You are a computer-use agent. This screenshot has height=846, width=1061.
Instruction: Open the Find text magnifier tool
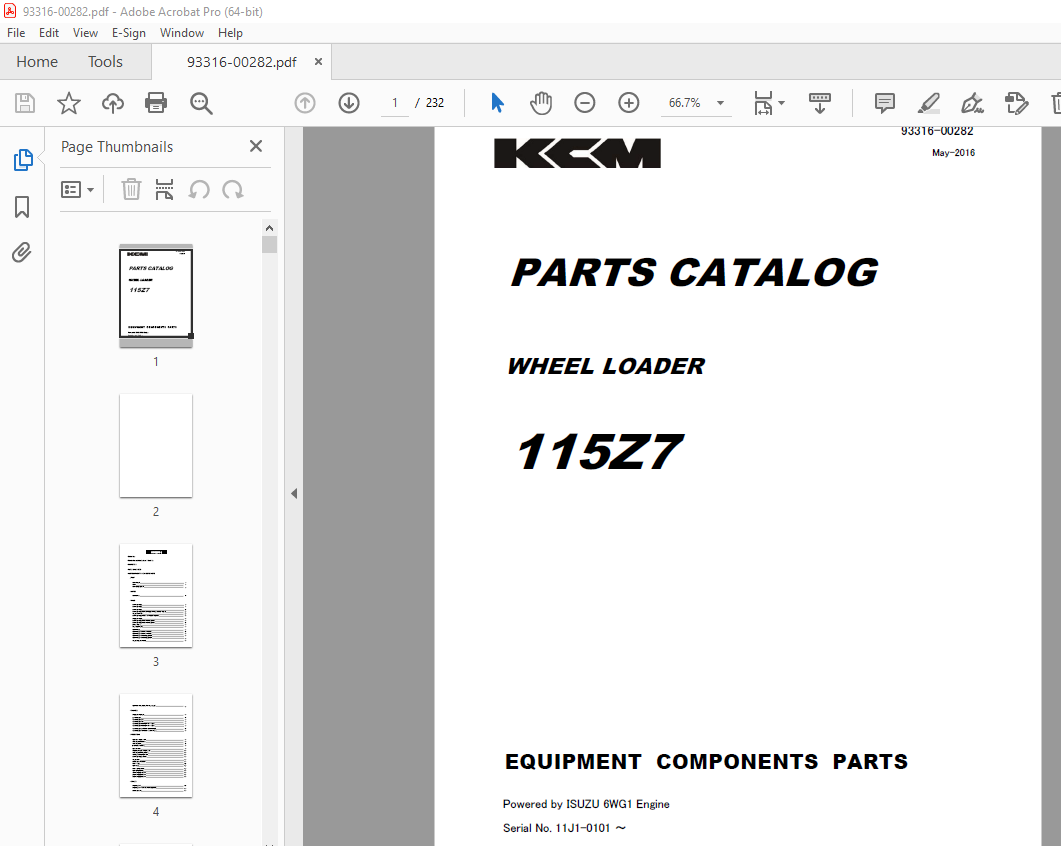201,104
